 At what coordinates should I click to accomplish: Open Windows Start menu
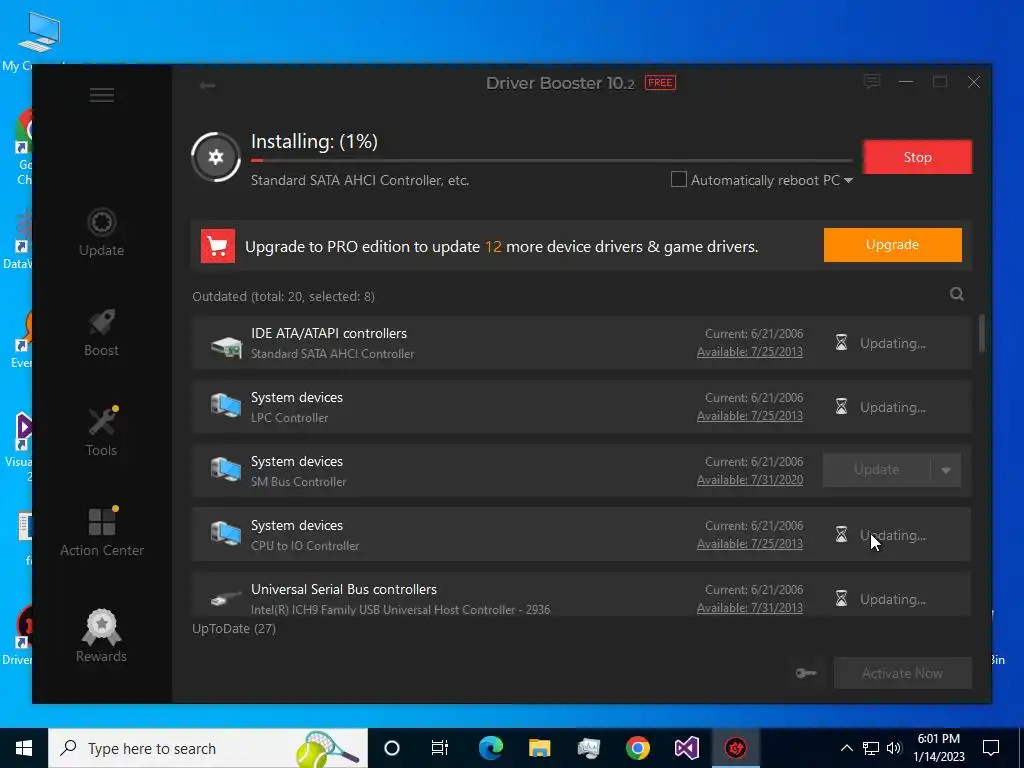click(24, 748)
